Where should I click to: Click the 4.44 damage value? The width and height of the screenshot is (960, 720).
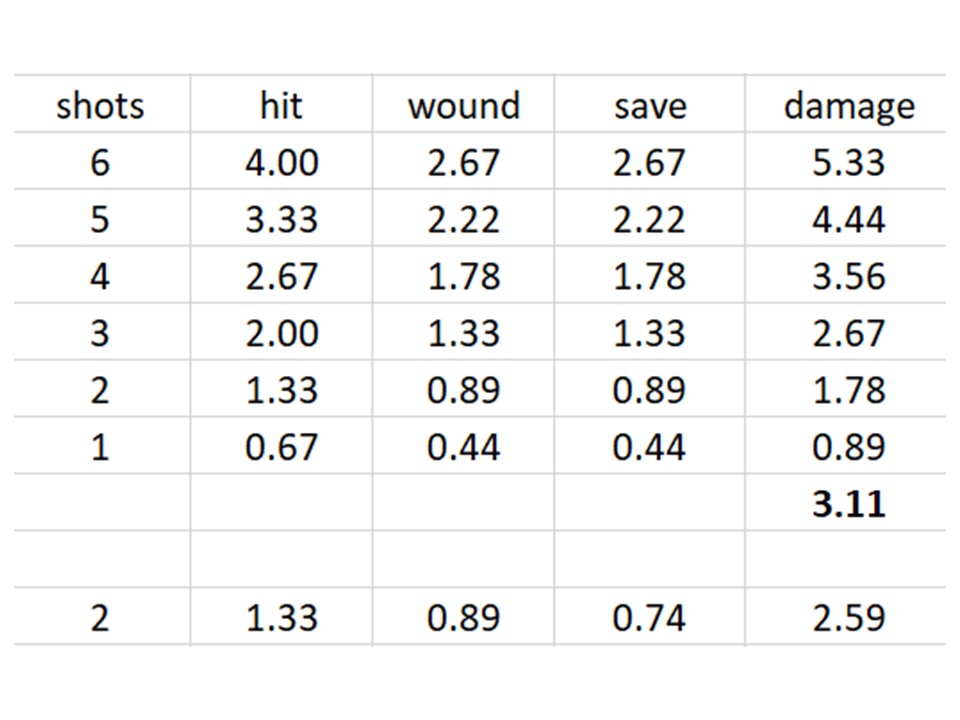click(x=848, y=219)
